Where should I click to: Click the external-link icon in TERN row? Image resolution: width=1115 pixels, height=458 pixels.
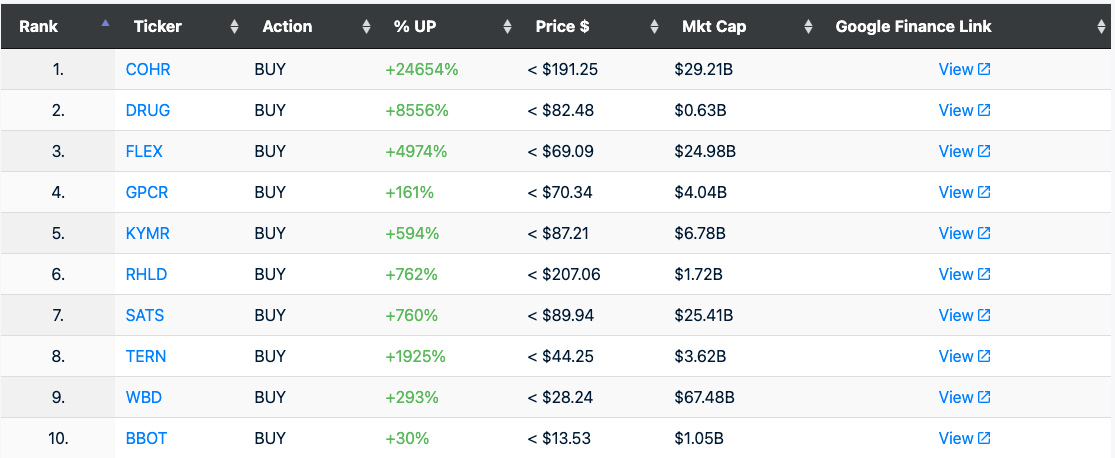pyautogui.click(x=984, y=356)
